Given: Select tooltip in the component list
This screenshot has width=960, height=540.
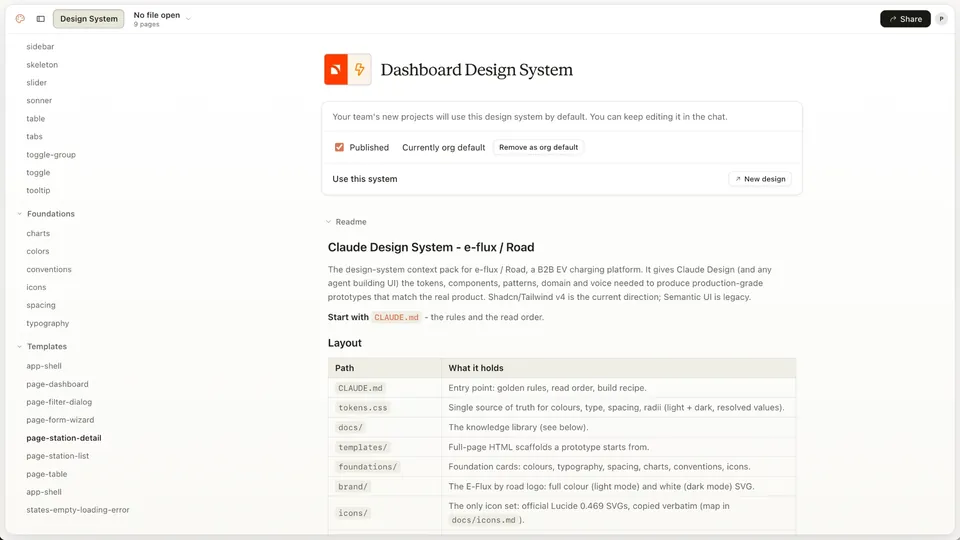Looking at the screenshot, I should click(x=38, y=190).
